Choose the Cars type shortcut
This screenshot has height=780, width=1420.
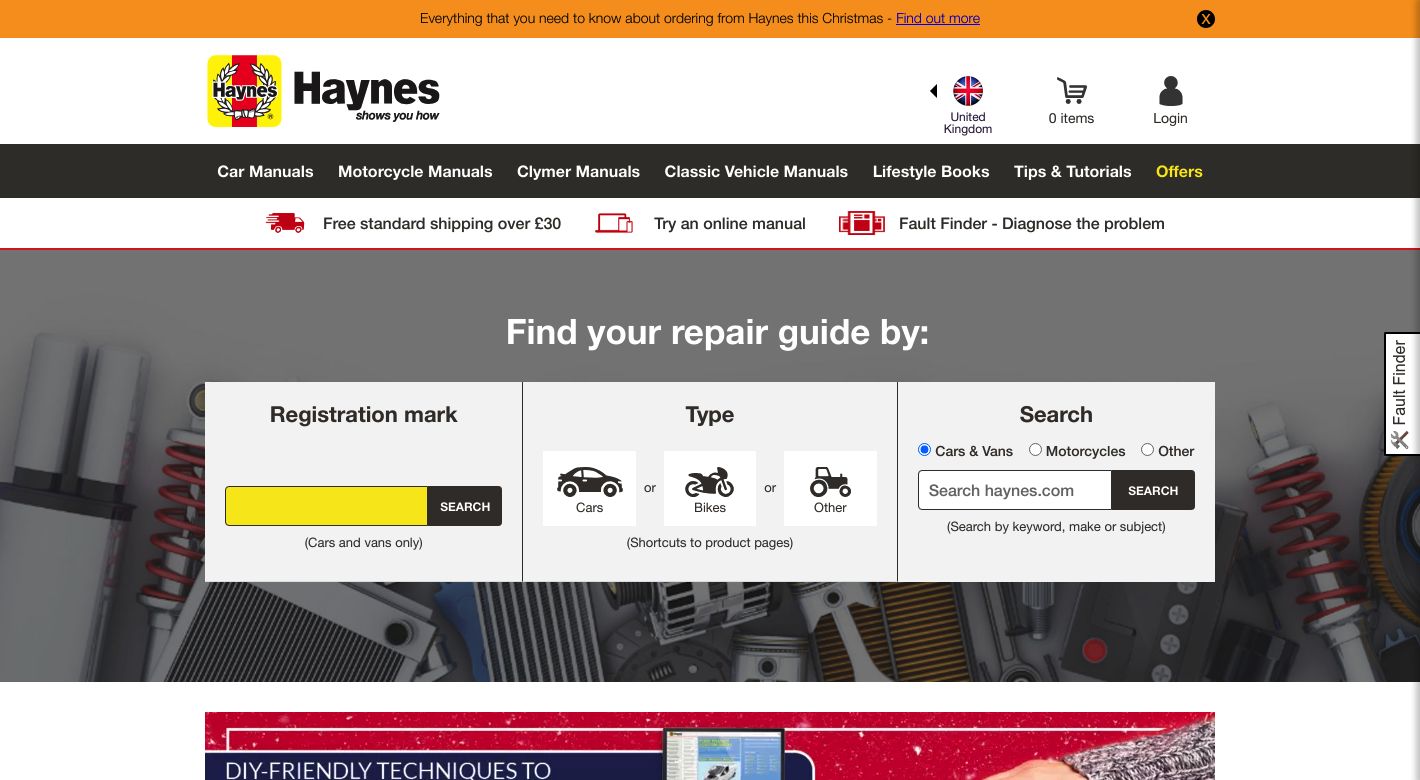589,488
